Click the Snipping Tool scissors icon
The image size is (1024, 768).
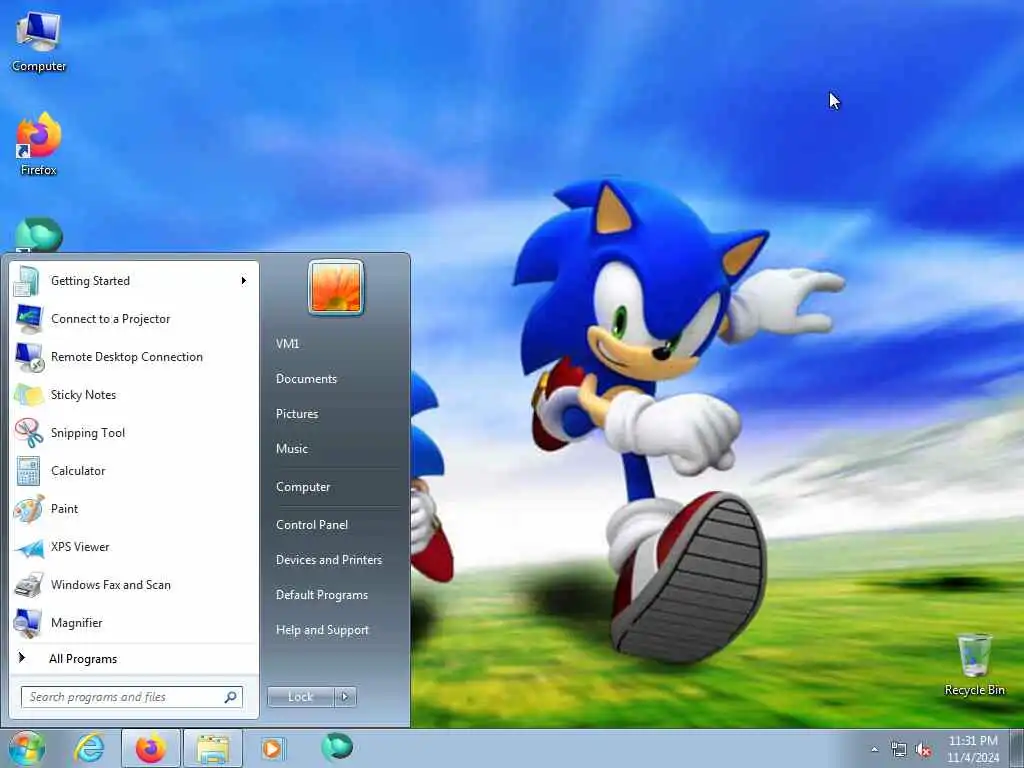[x=28, y=433]
